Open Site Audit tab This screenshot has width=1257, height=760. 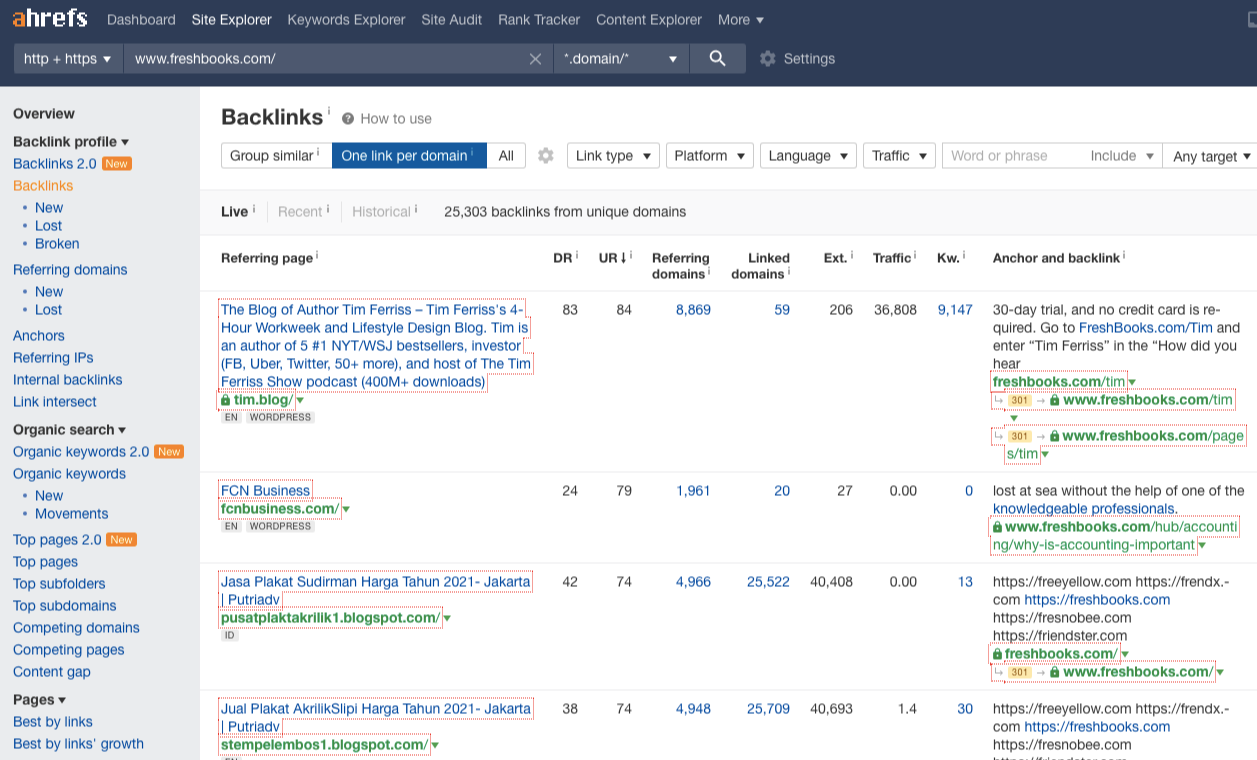pyautogui.click(x=451, y=20)
